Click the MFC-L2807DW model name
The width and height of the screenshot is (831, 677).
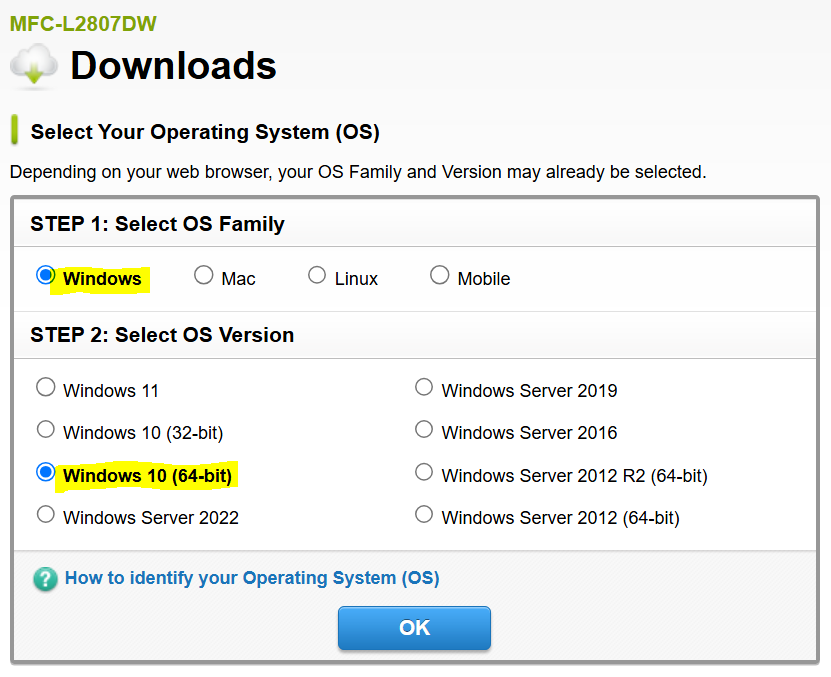pos(83,24)
